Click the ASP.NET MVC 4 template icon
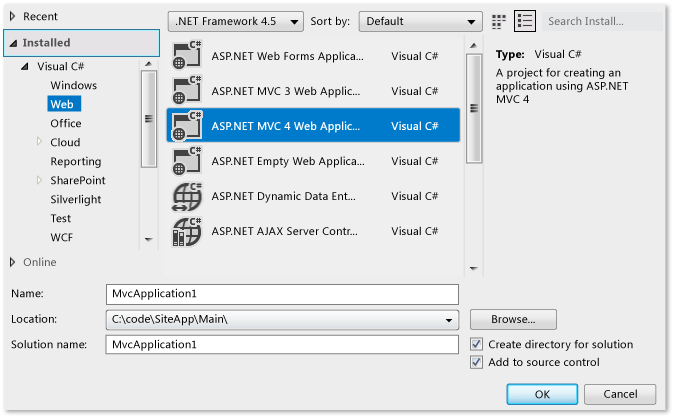 click(187, 126)
